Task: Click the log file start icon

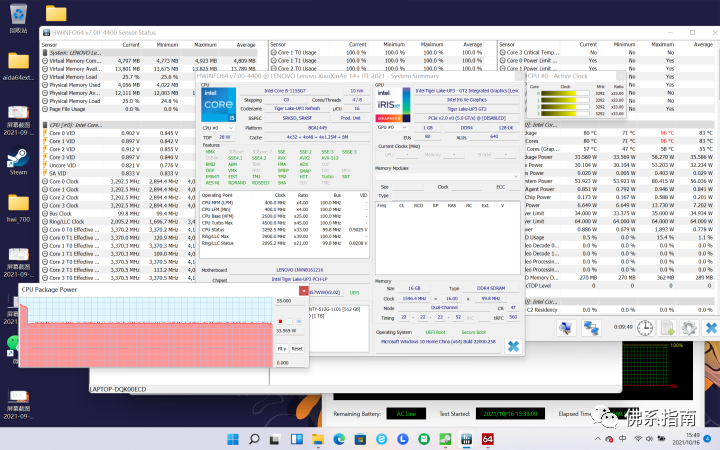Action: 665,327
